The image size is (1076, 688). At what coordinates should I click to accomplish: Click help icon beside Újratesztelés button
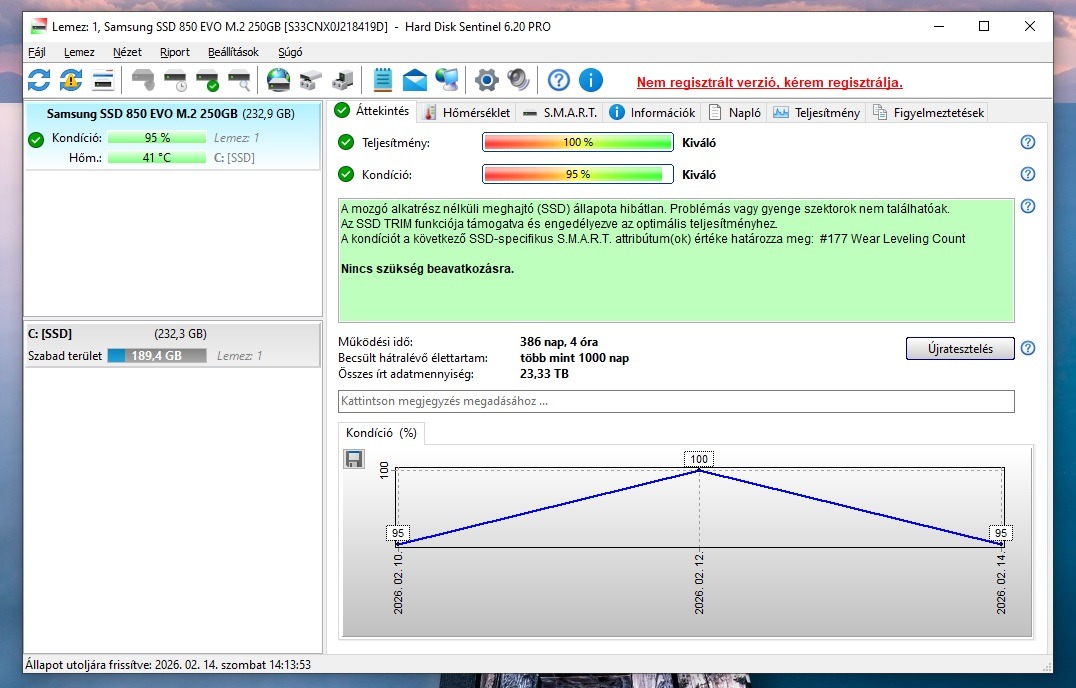click(1027, 348)
